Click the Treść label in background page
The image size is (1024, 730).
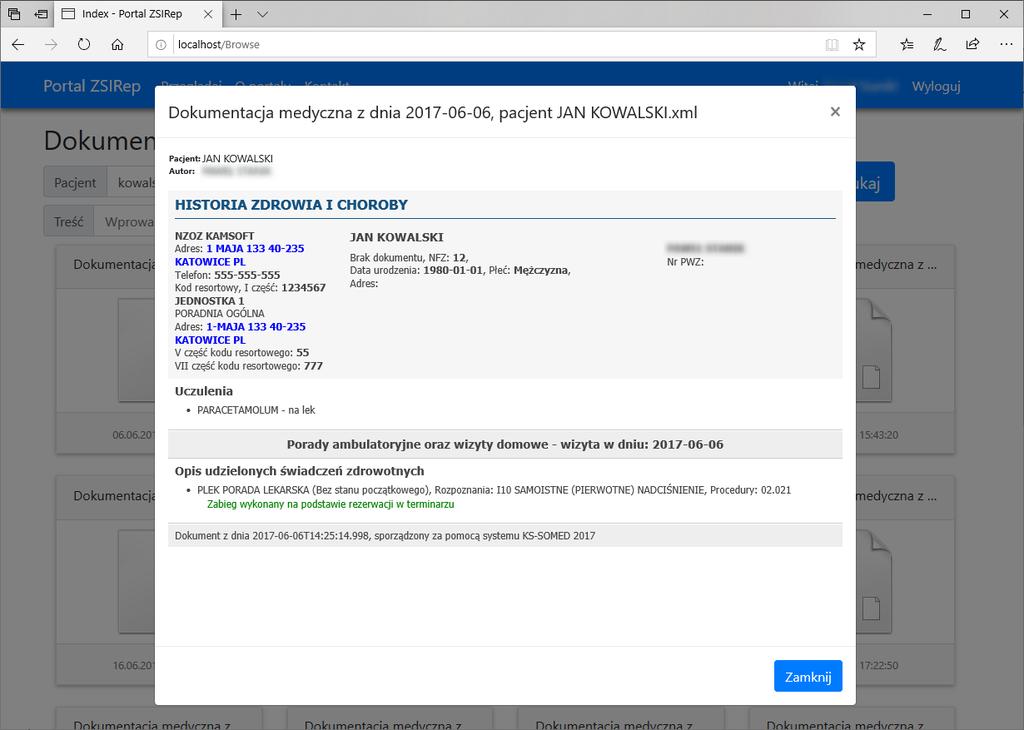(x=69, y=222)
